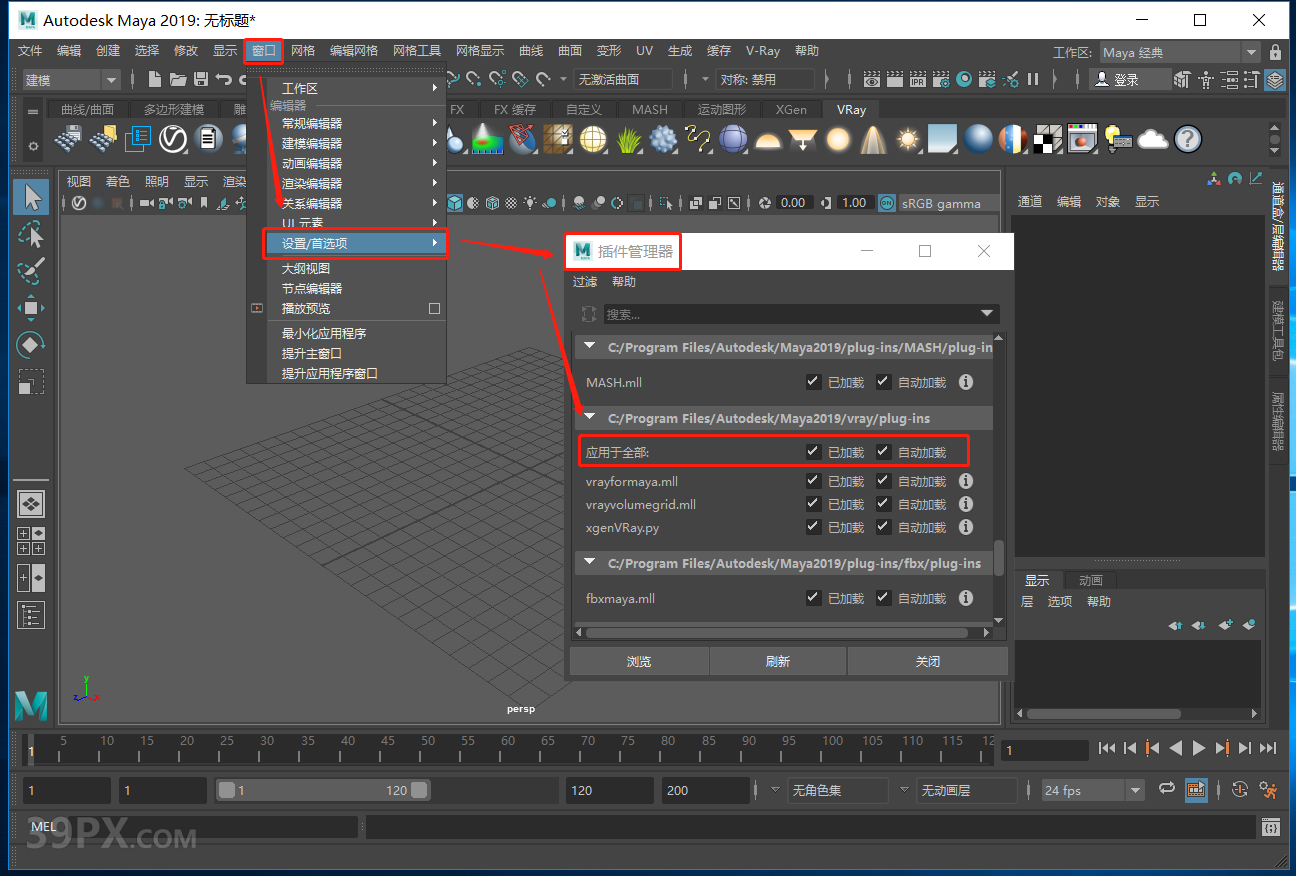
Task: Select the arrow Select tool in toolbox
Action: click(31, 197)
